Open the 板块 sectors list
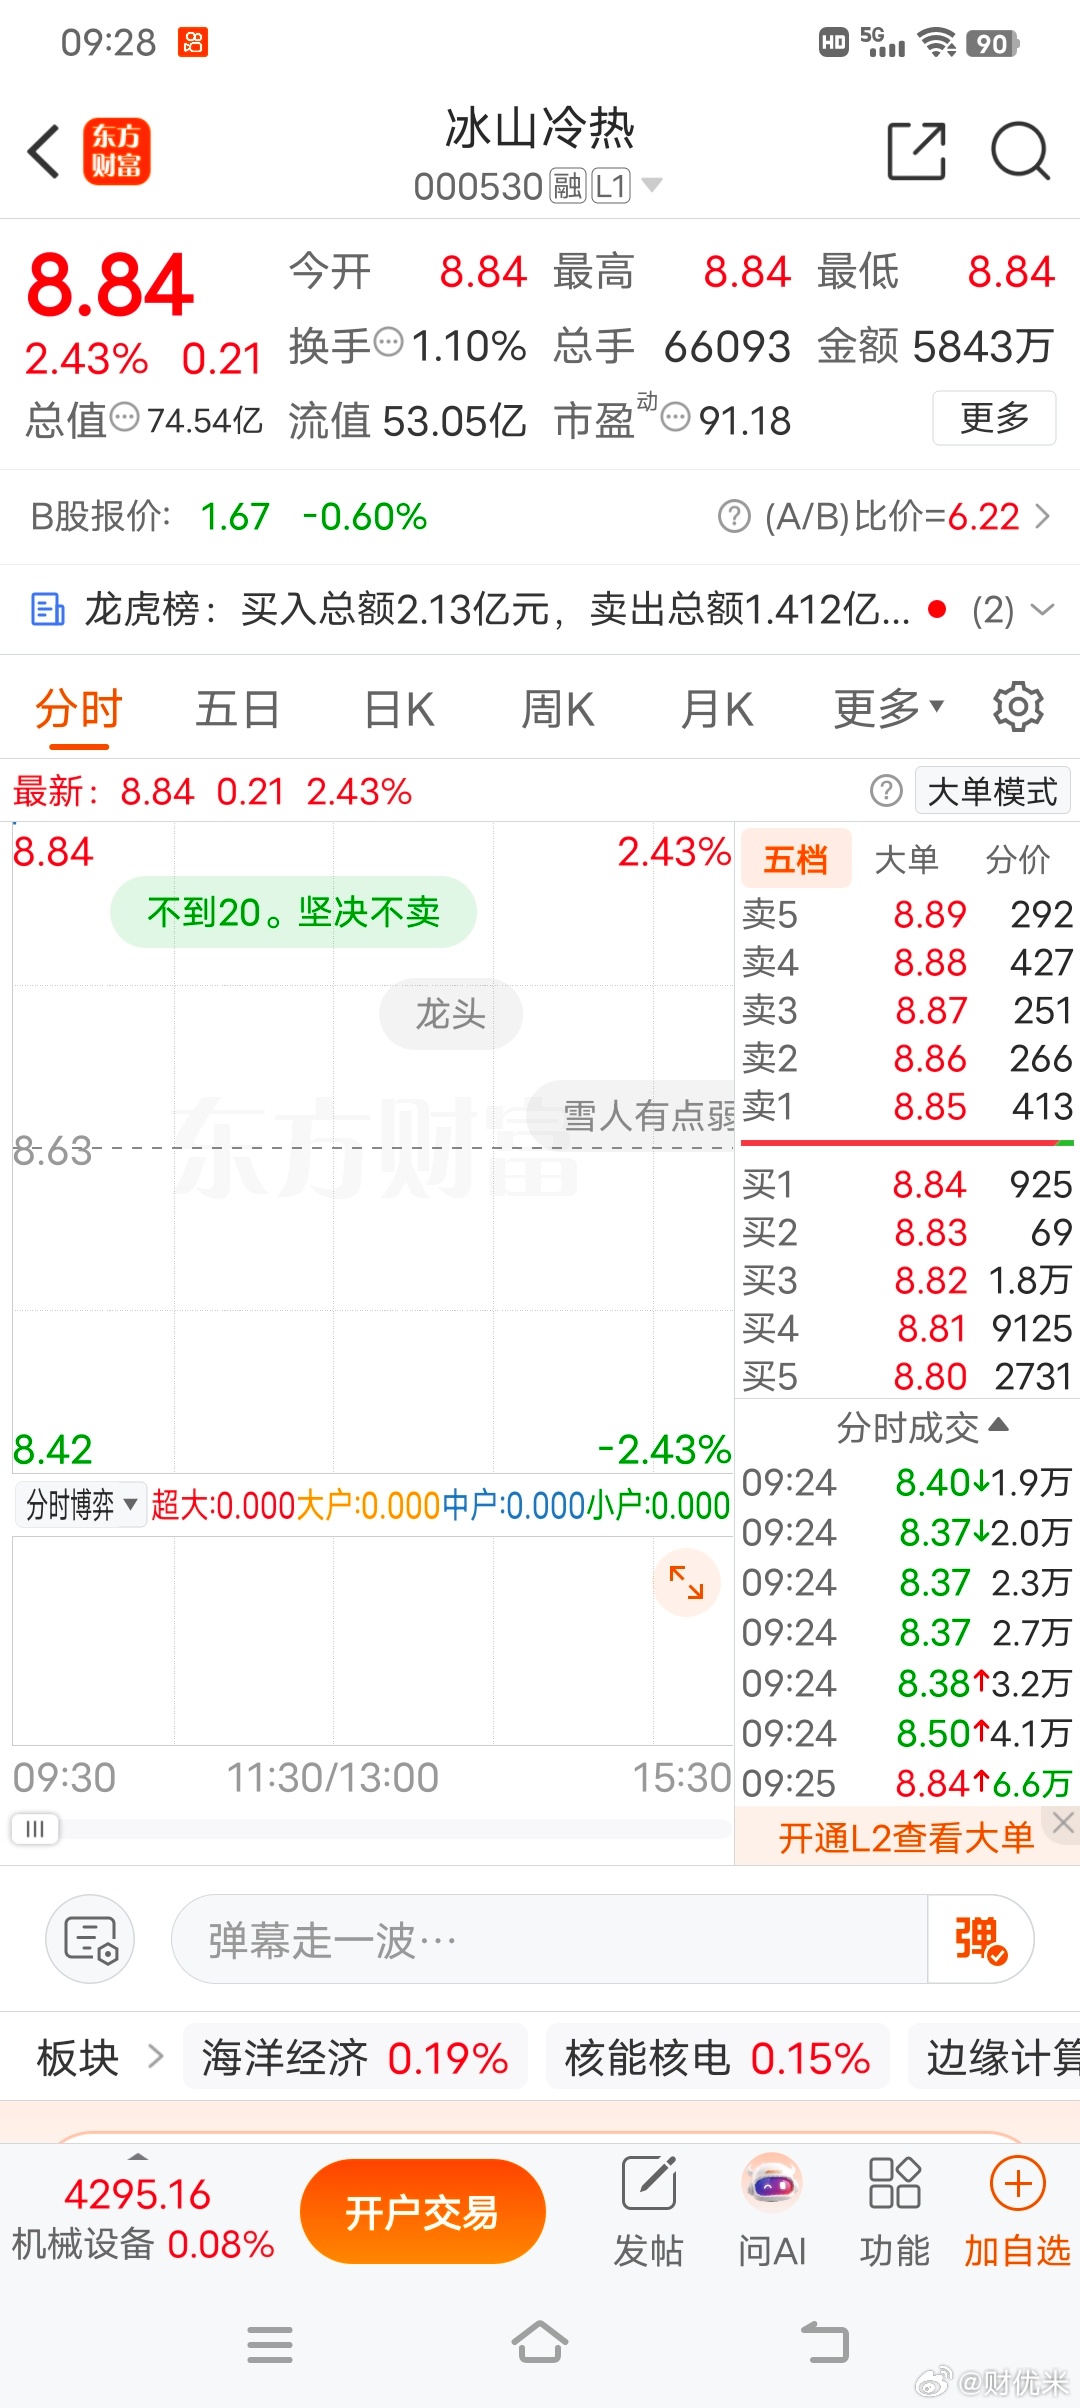Viewport: 1080px width, 2408px height. [x=99, y=2057]
